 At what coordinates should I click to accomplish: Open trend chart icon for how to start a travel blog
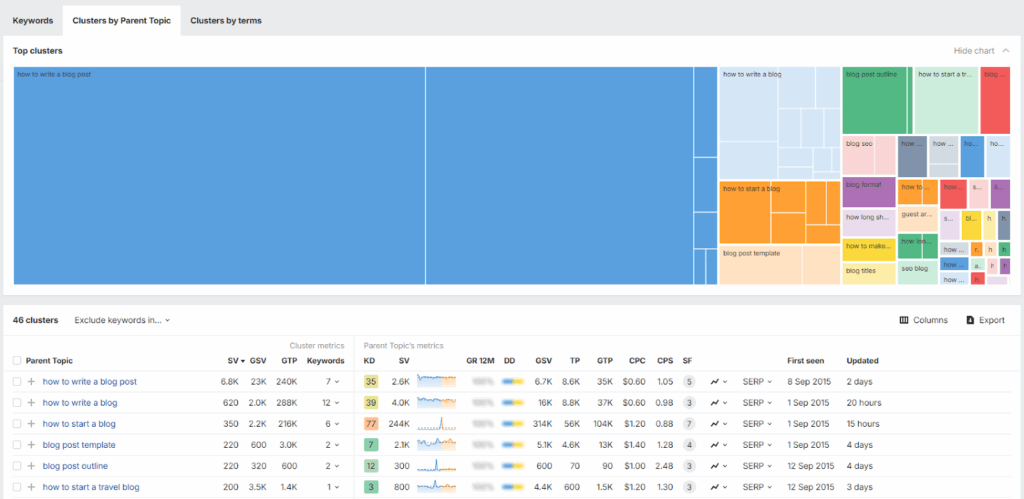click(x=719, y=487)
